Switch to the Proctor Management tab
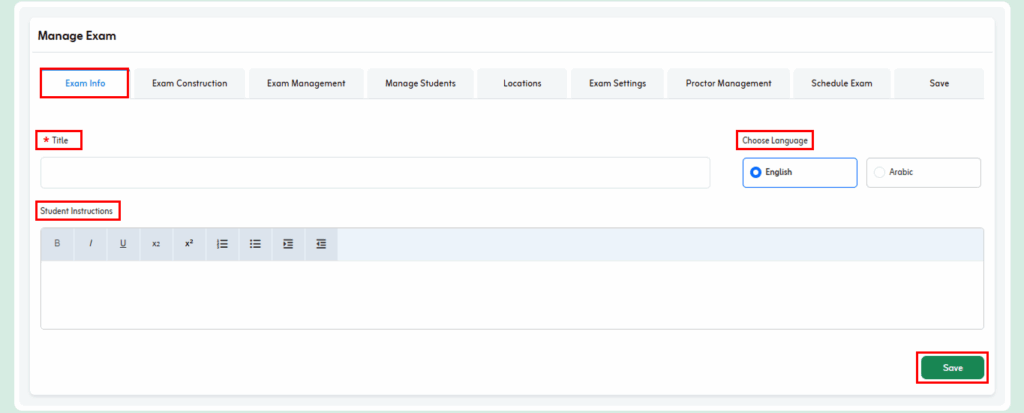The image size is (1024, 413). pyautogui.click(x=728, y=83)
